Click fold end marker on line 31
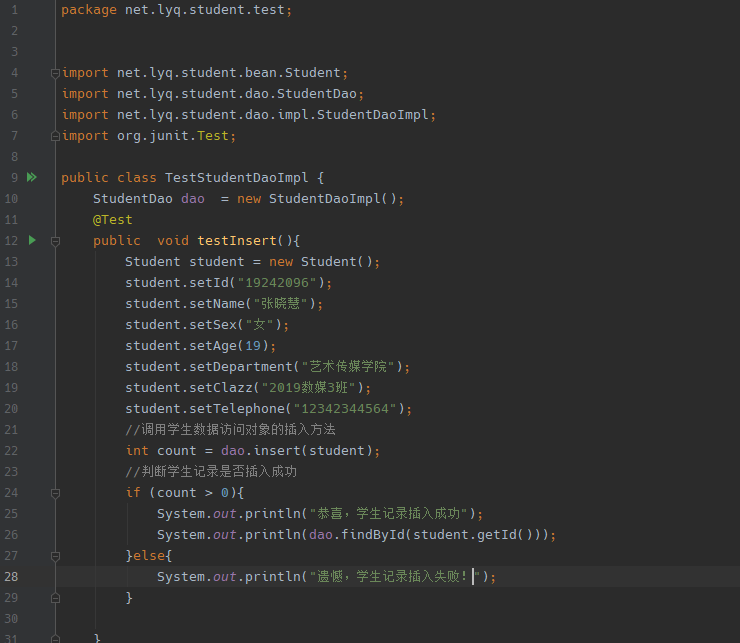Viewport: 740px width, 643px height. click(55, 639)
